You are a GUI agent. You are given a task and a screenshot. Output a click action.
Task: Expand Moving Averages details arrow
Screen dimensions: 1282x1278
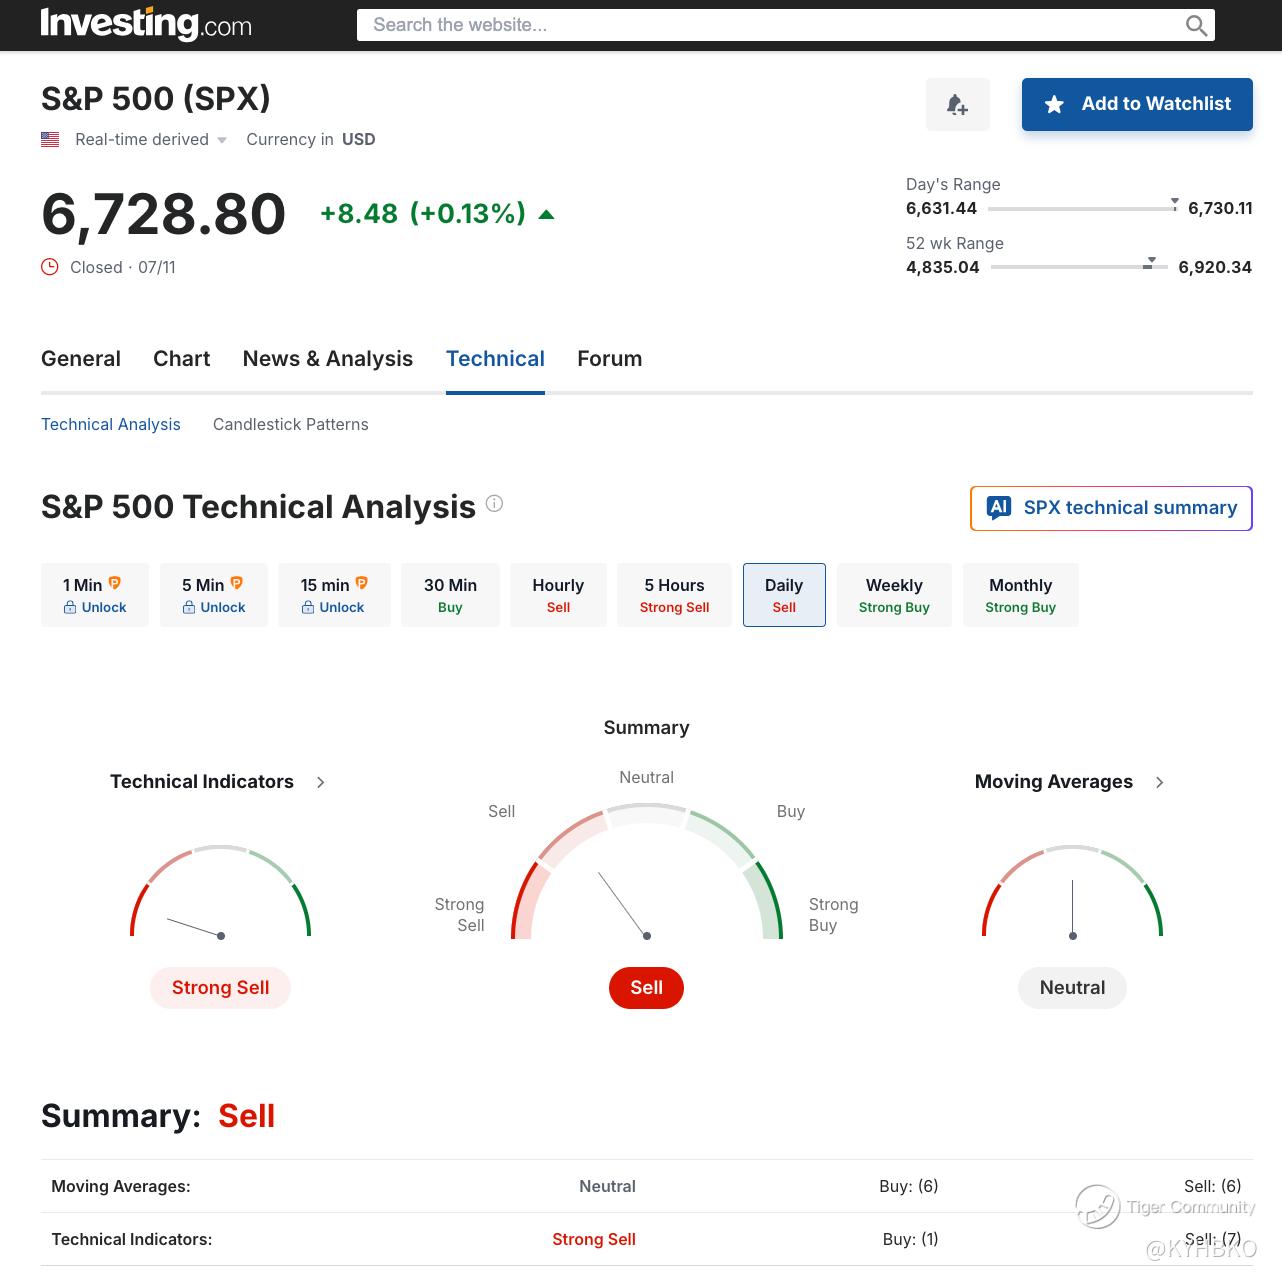[x=1159, y=782]
